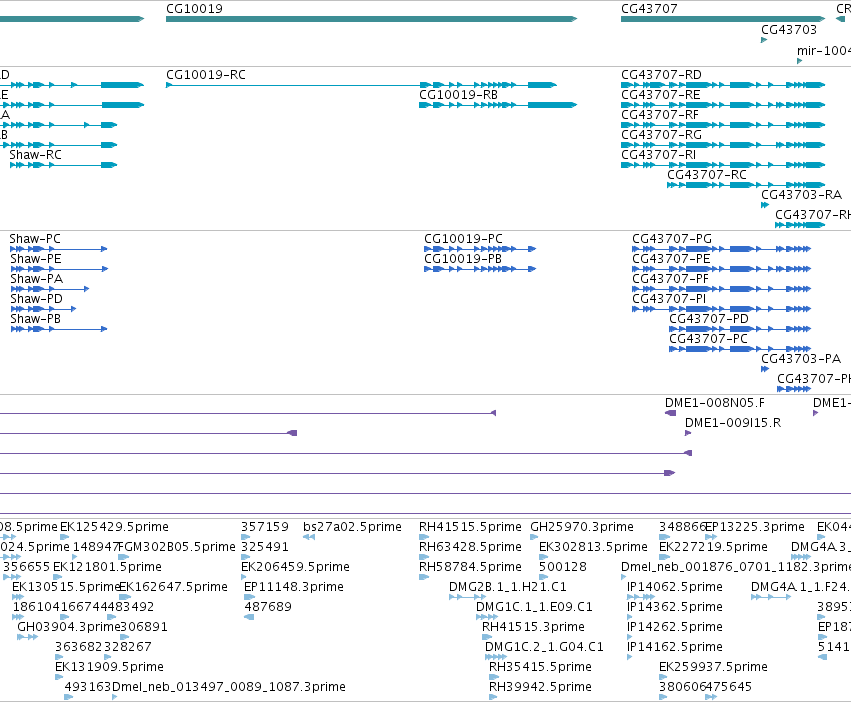Click the FGM302B05.5prime EST label
This screenshot has width=851, height=702.
pyautogui.click(x=177, y=547)
